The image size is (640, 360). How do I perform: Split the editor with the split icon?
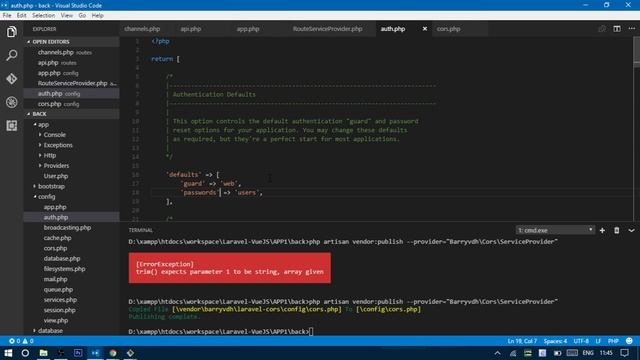point(617,29)
